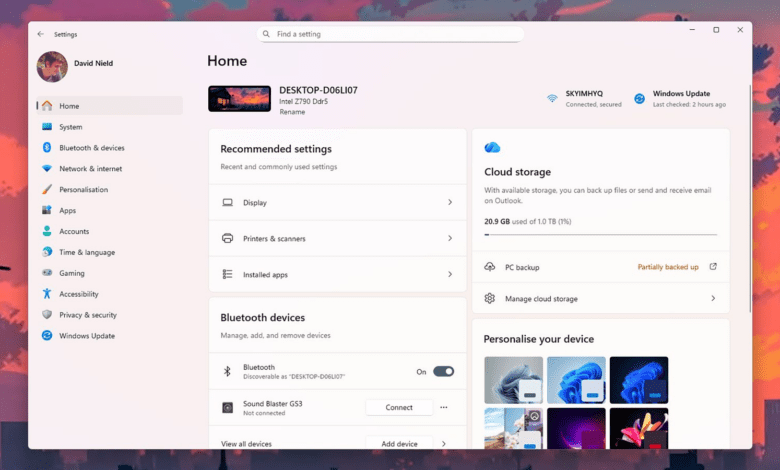780x470 pixels.
Task: Open Privacy & security page
Action: pos(109,314)
